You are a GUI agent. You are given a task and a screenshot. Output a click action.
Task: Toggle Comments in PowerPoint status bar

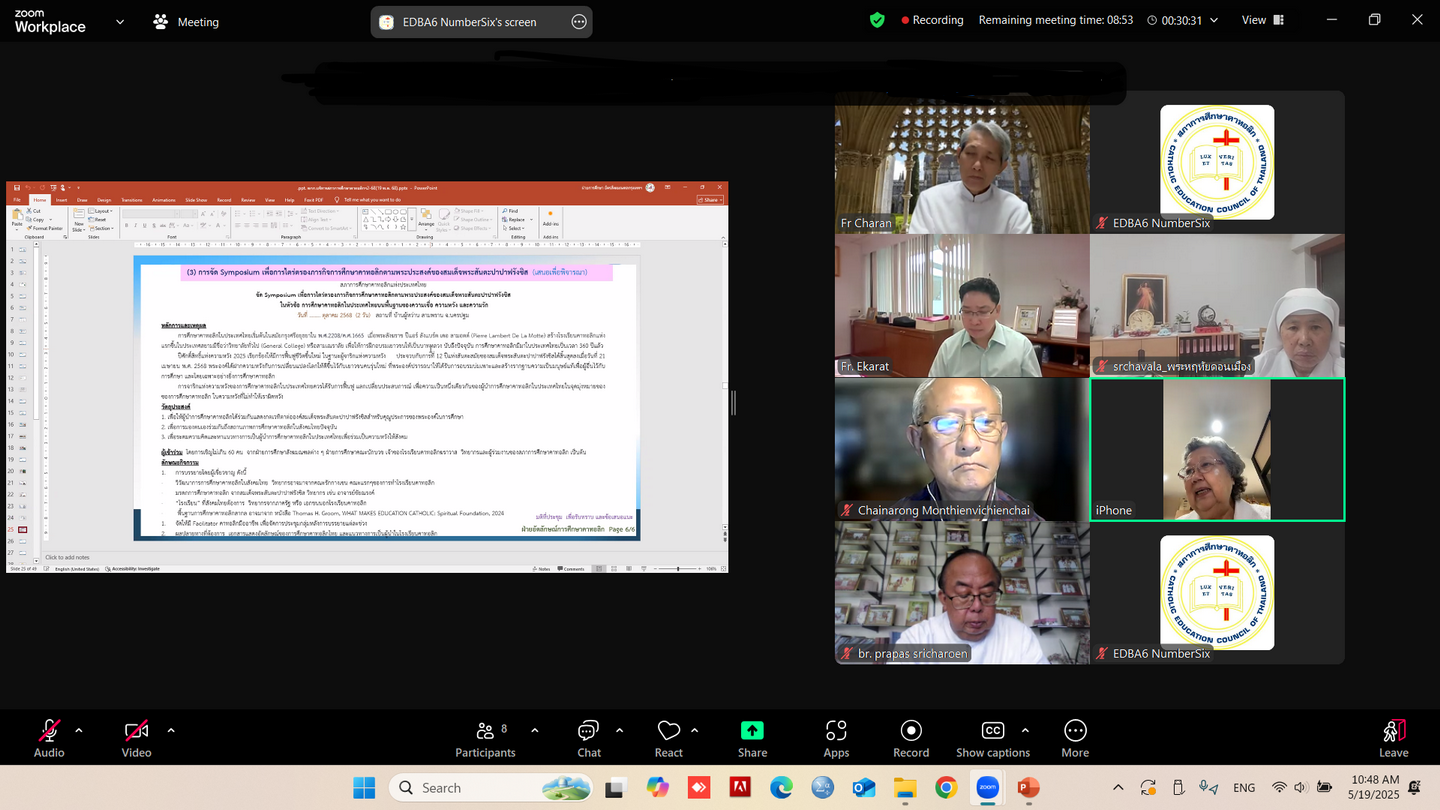coord(571,569)
